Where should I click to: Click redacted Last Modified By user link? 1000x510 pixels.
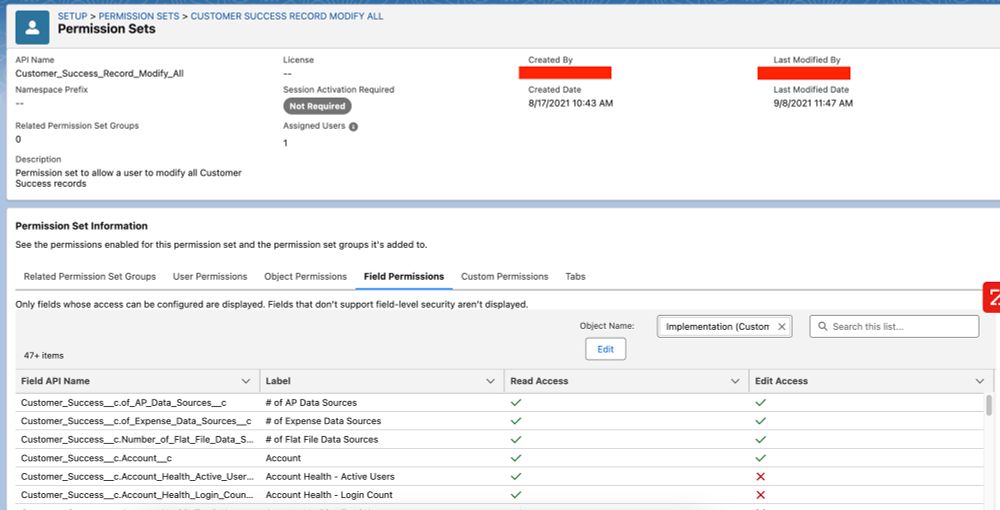804,73
